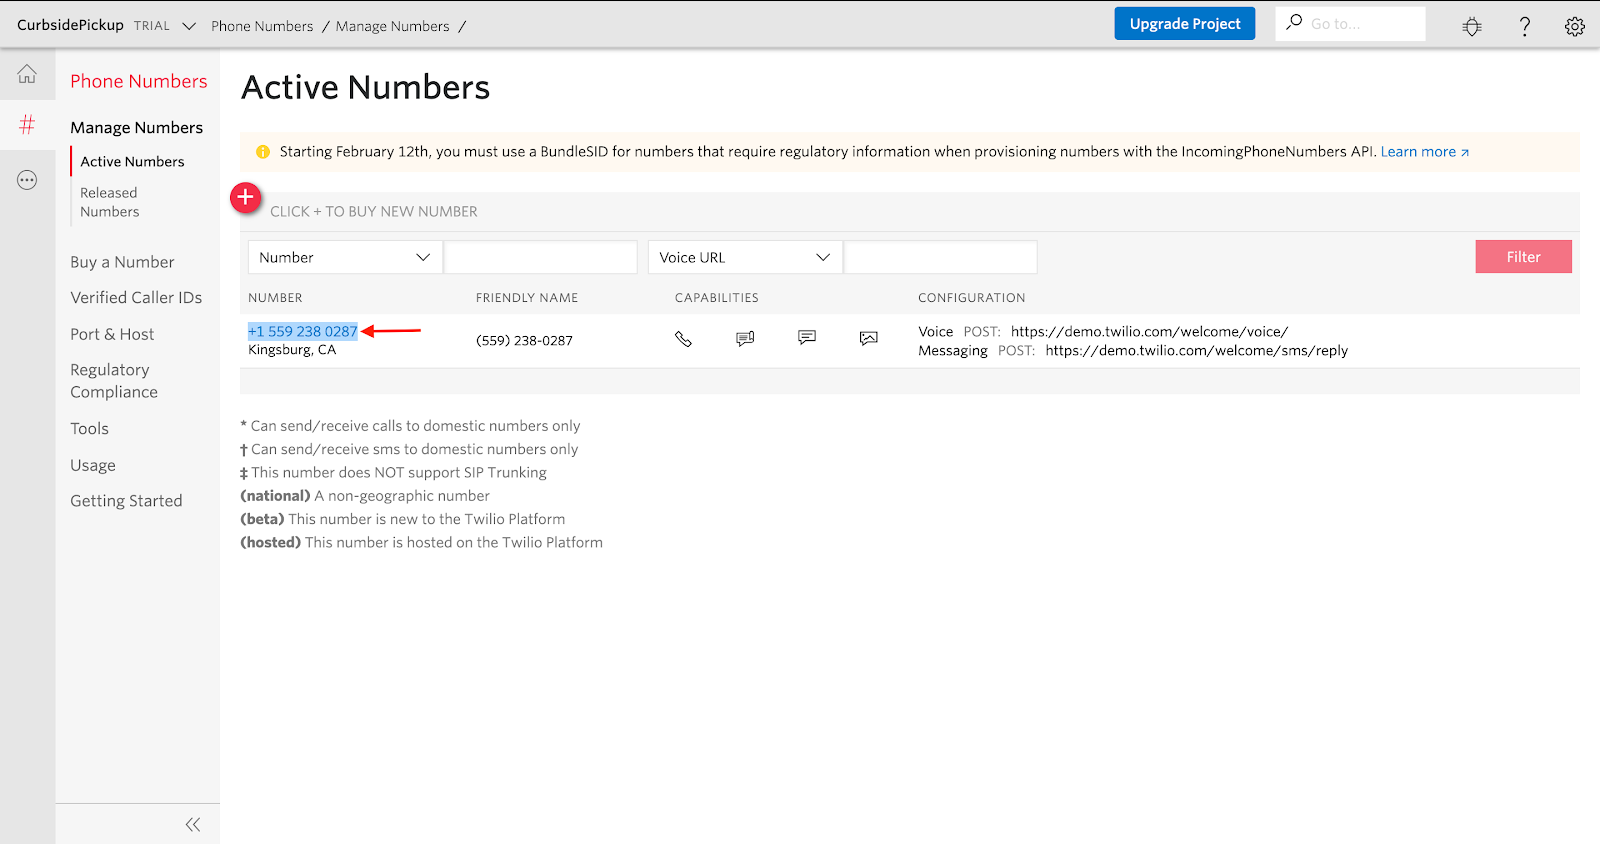Click the sms/reply messaging URL text

pos(1197,350)
